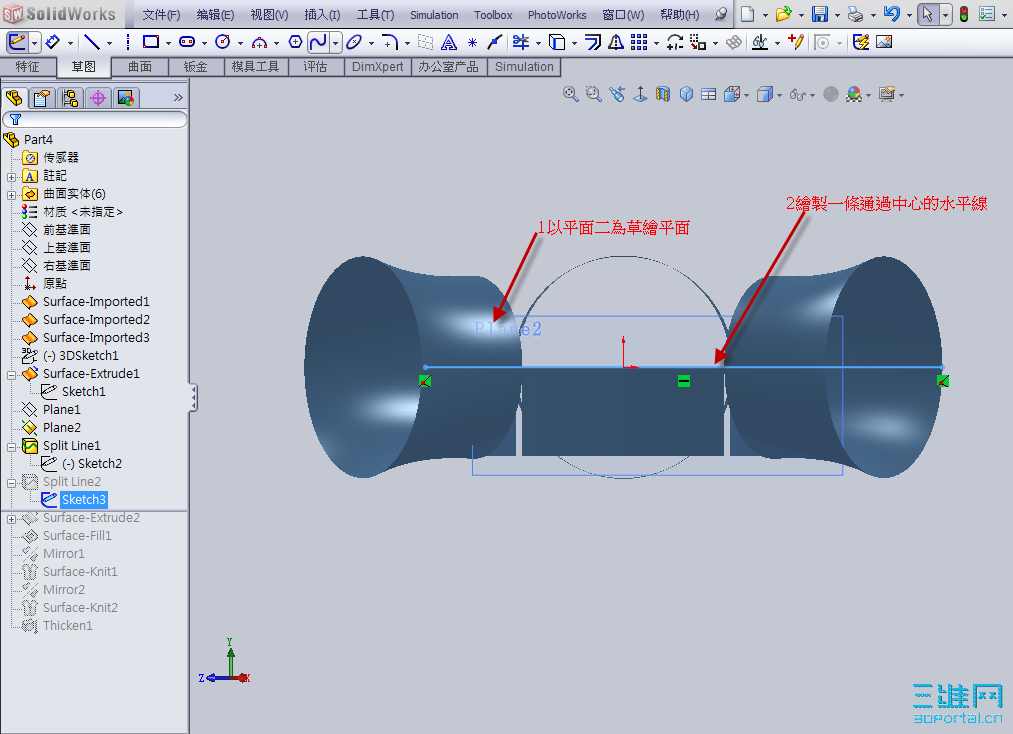Click the horizontal relation icon on the line

click(684, 381)
